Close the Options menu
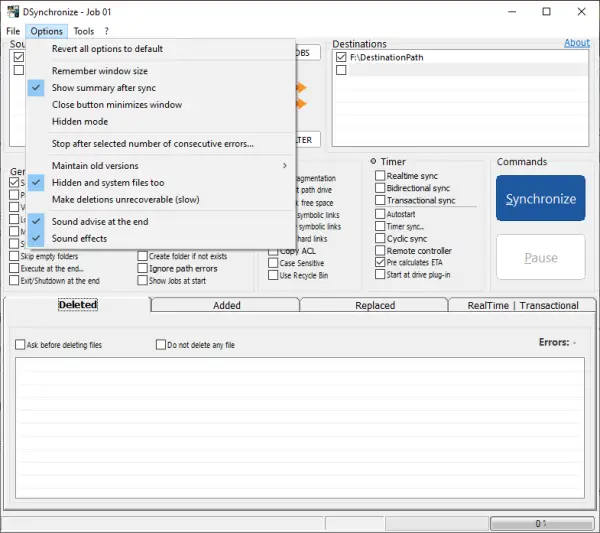The image size is (600, 533). point(46,31)
